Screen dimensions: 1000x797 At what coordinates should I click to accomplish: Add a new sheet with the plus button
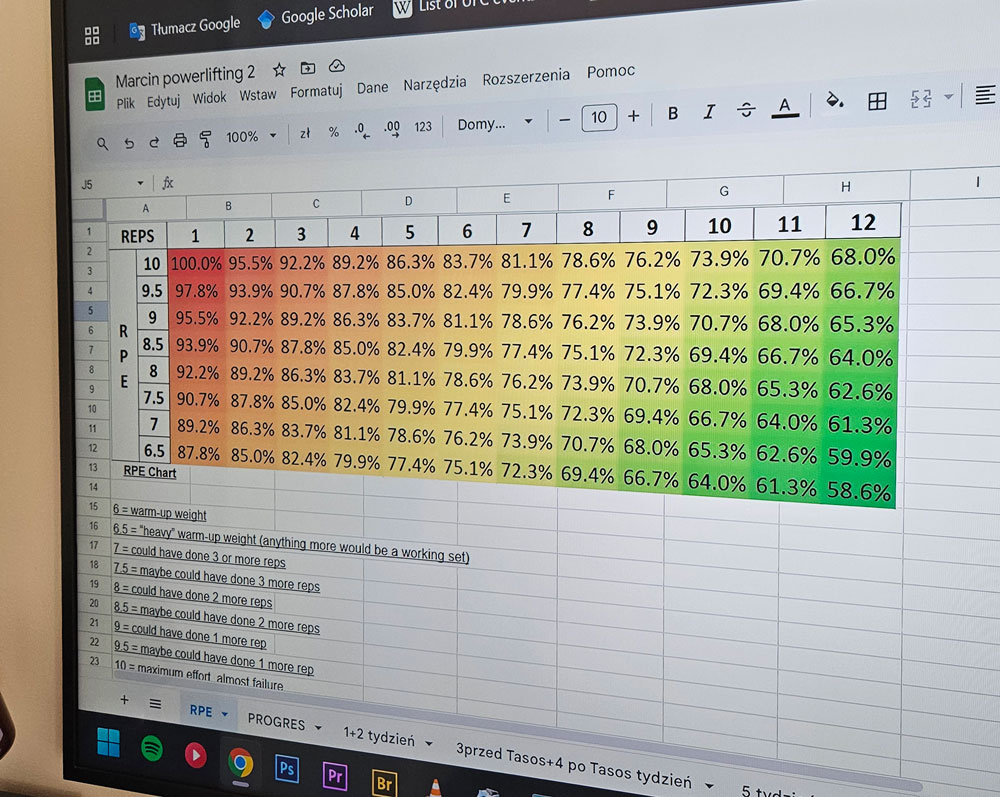(124, 702)
